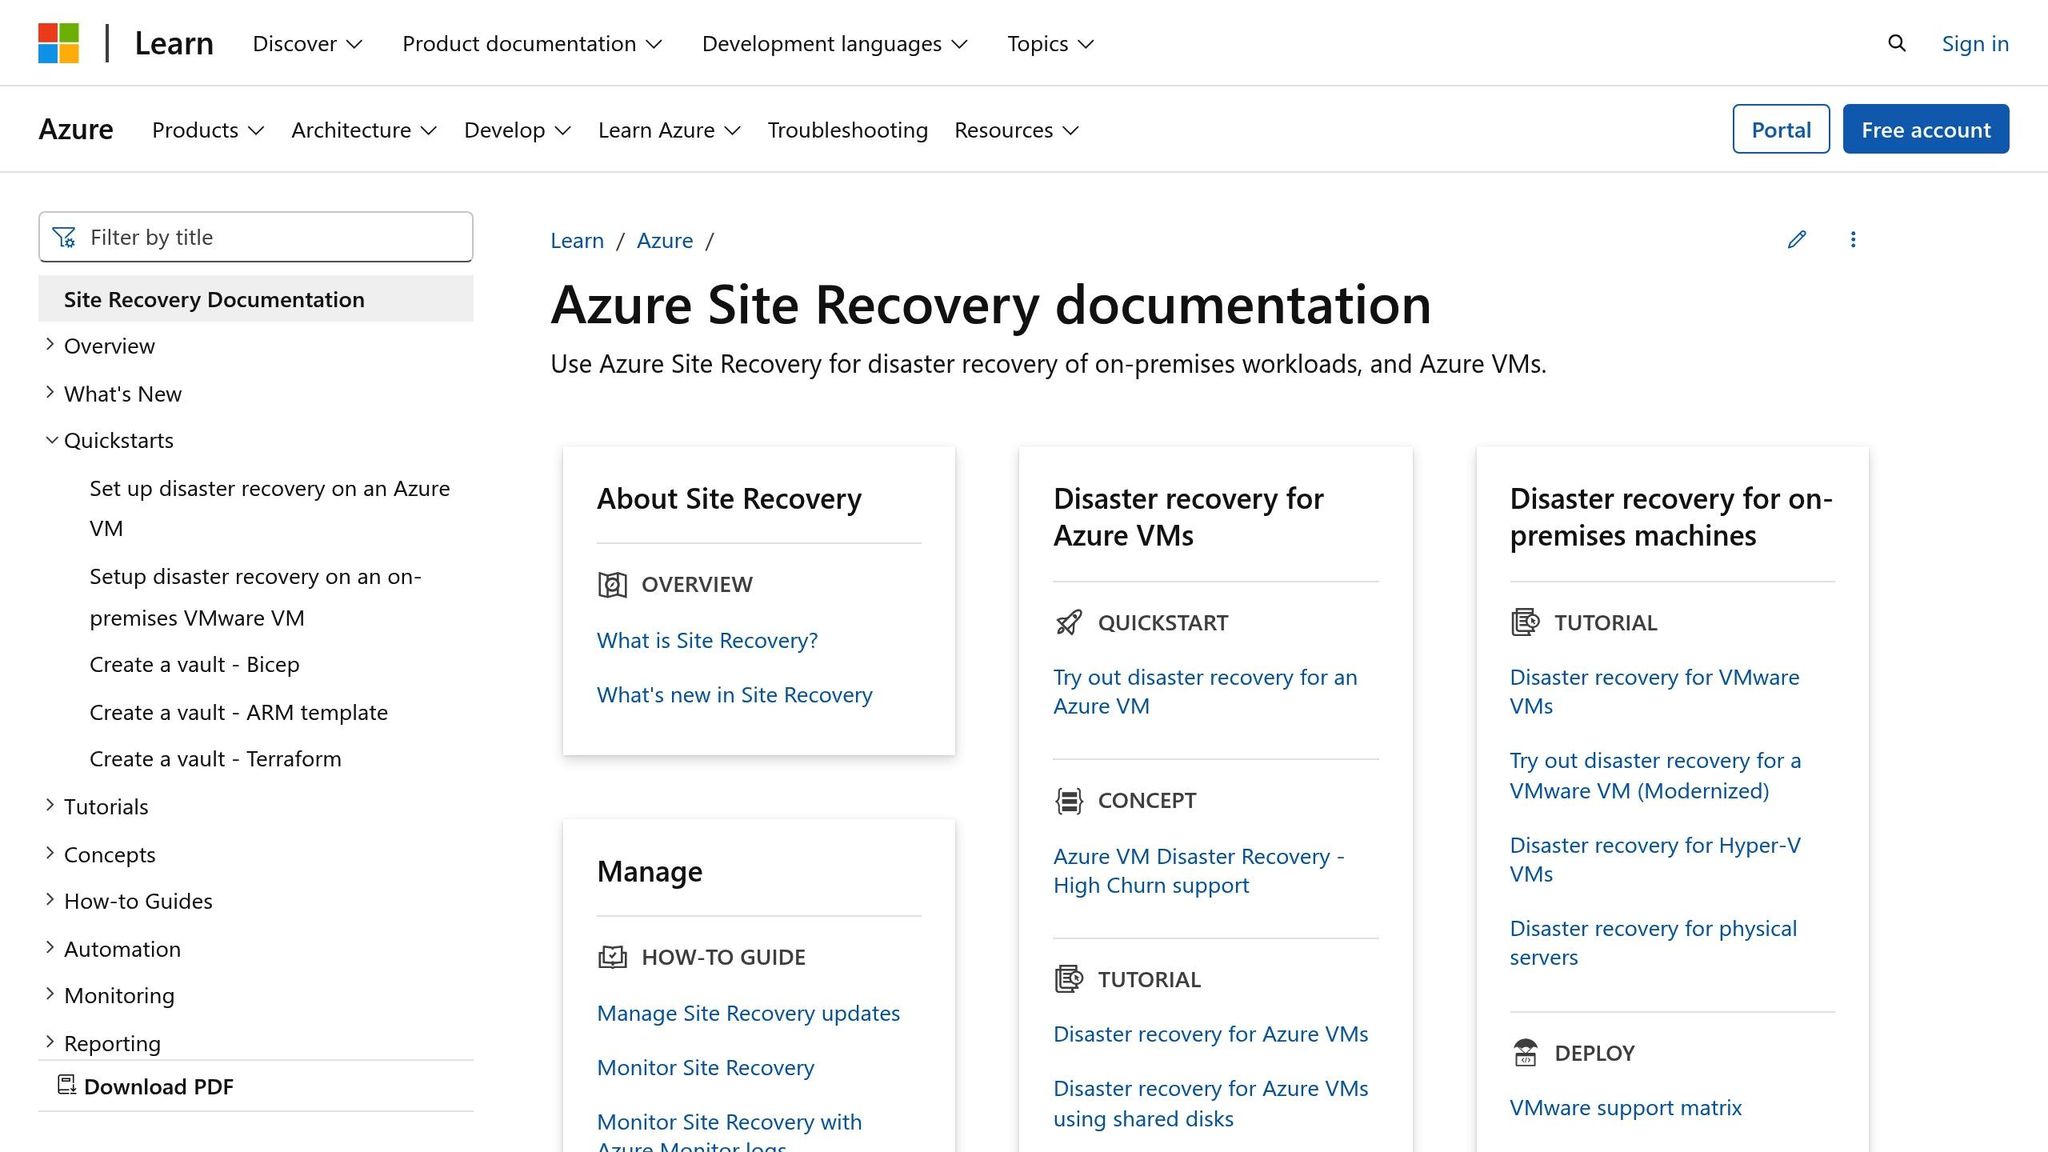Expand the What's New tree node
This screenshot has width=2048, height=1152.
tap(50, 393)
